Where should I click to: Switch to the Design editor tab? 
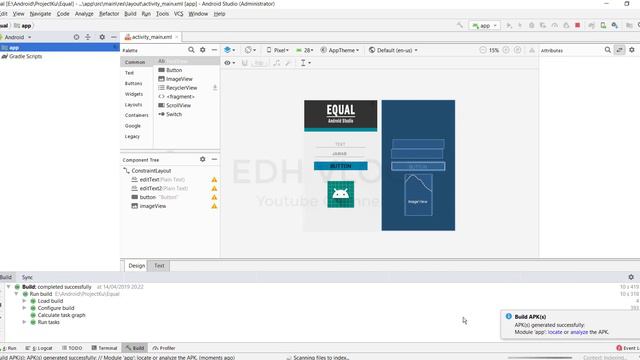(x=136, y=266)
